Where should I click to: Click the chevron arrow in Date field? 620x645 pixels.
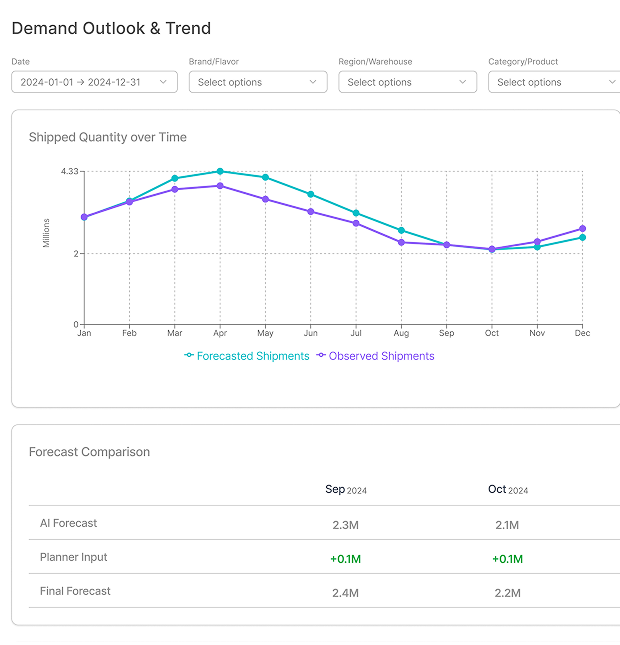tap(163, 82)
